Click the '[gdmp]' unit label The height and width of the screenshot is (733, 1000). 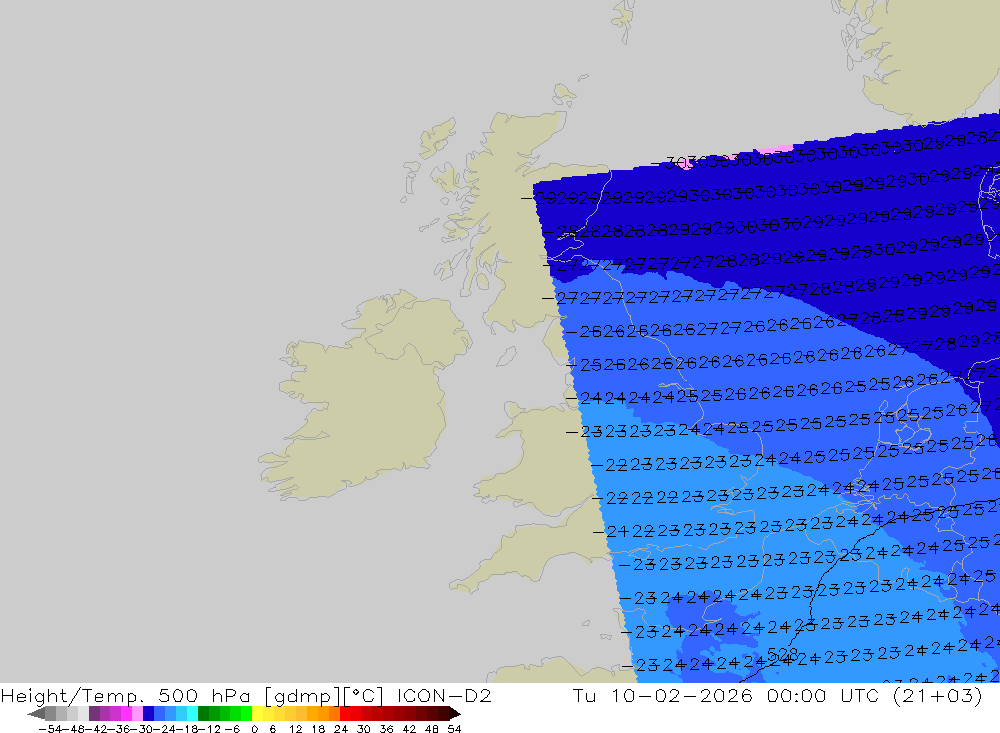[303, 696]
